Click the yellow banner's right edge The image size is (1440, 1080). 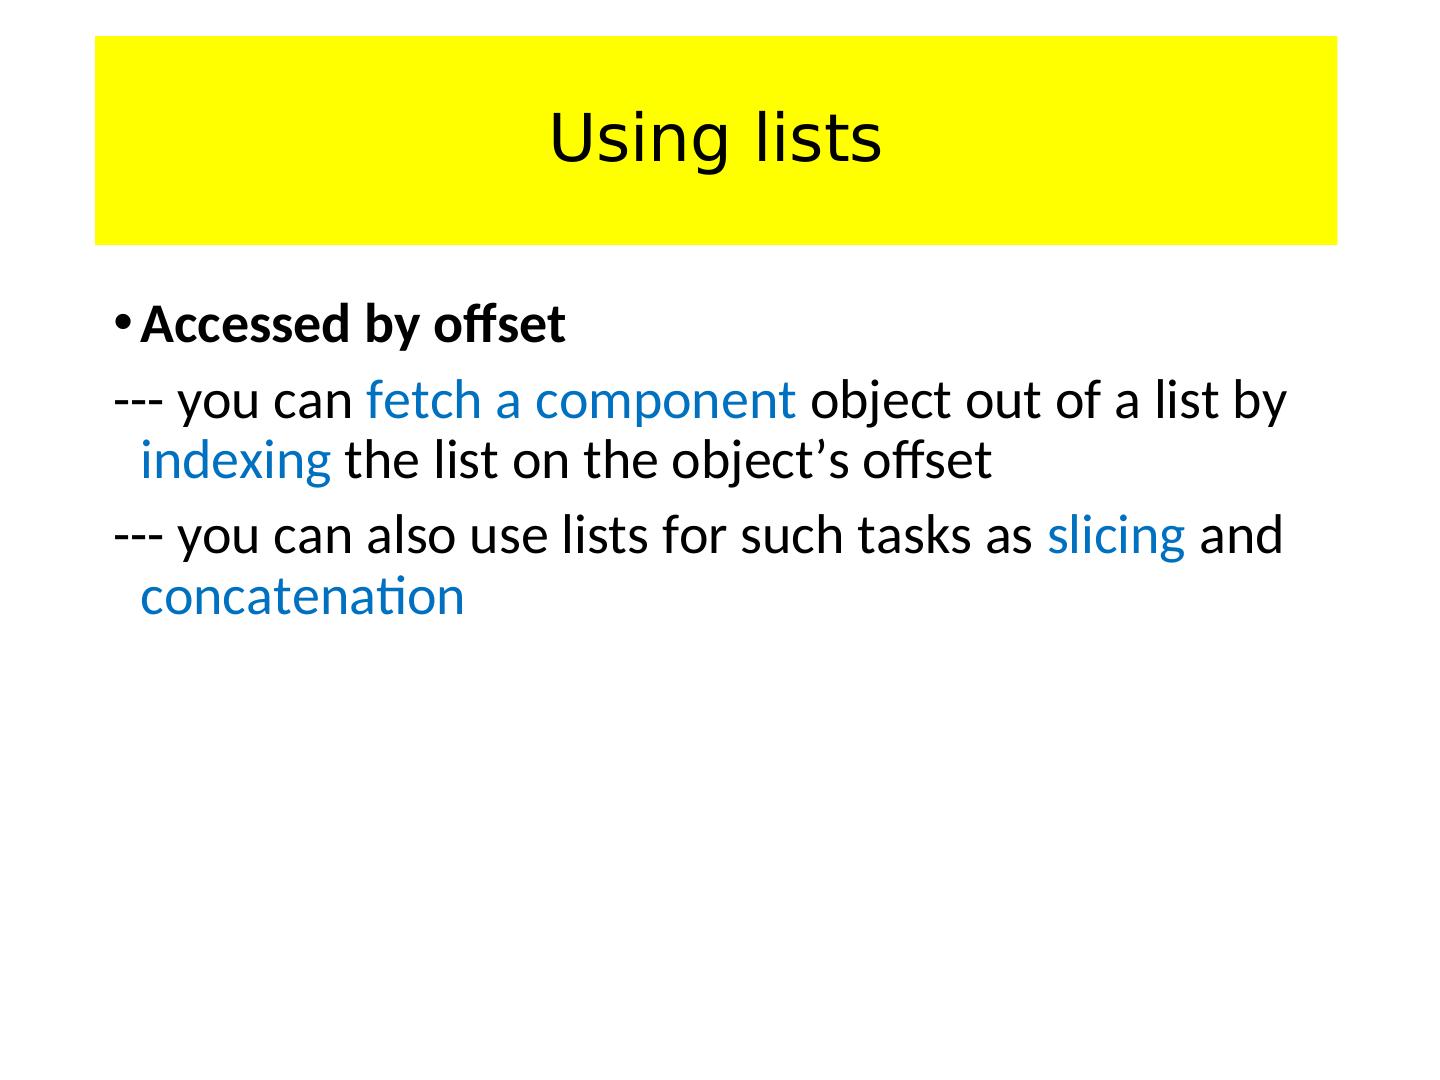click(1333, 140)
